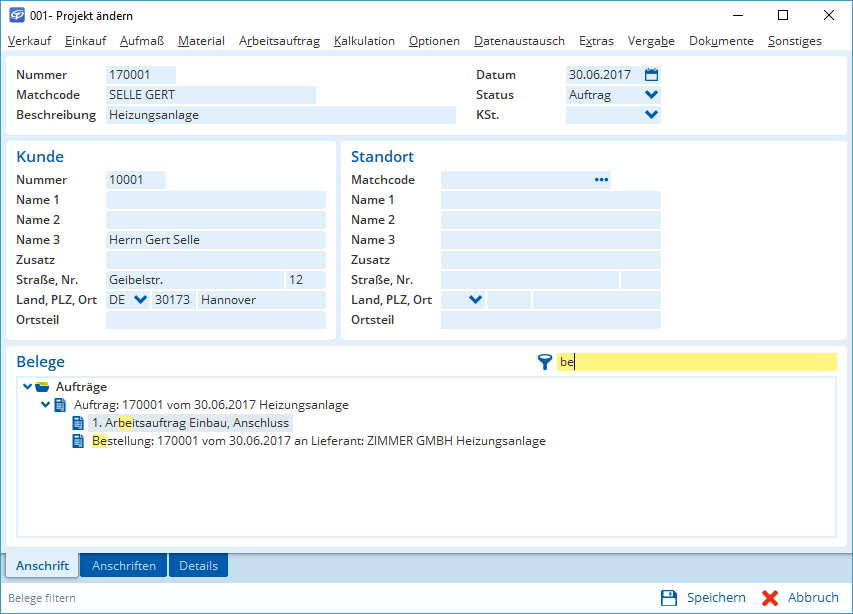This screenshot has width=853, height=614.
Task: Click the red X Abbruch icon
Action: [770, 598]
